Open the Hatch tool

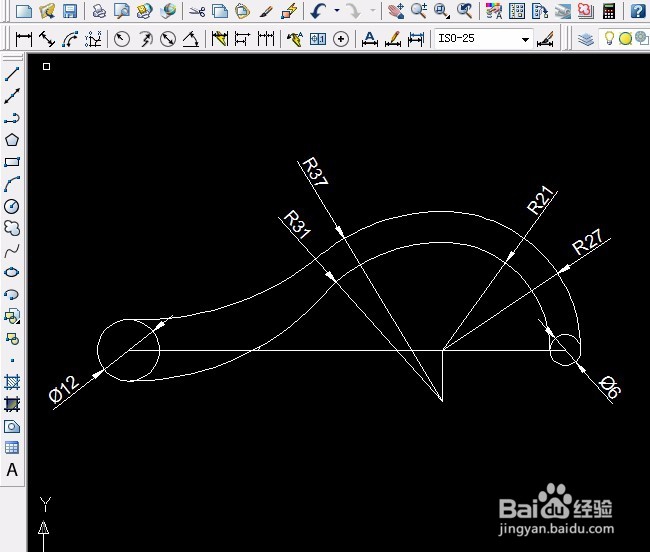[x=12, y=382]
